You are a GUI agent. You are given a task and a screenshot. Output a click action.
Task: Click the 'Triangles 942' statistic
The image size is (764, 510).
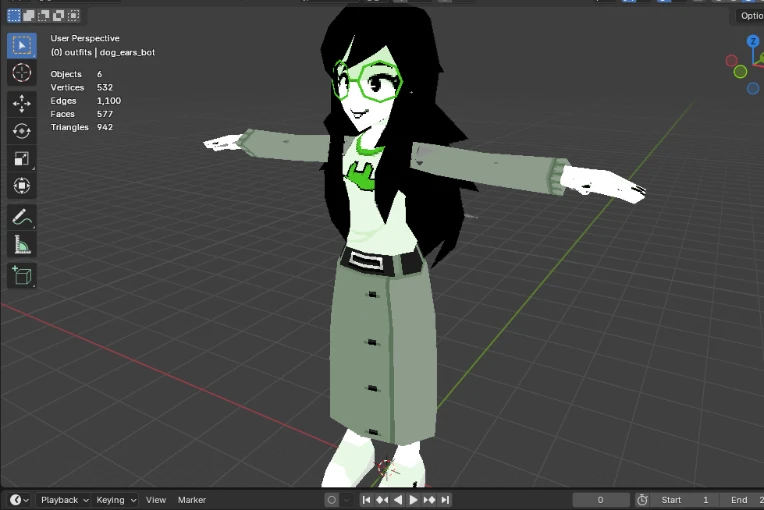81,127
